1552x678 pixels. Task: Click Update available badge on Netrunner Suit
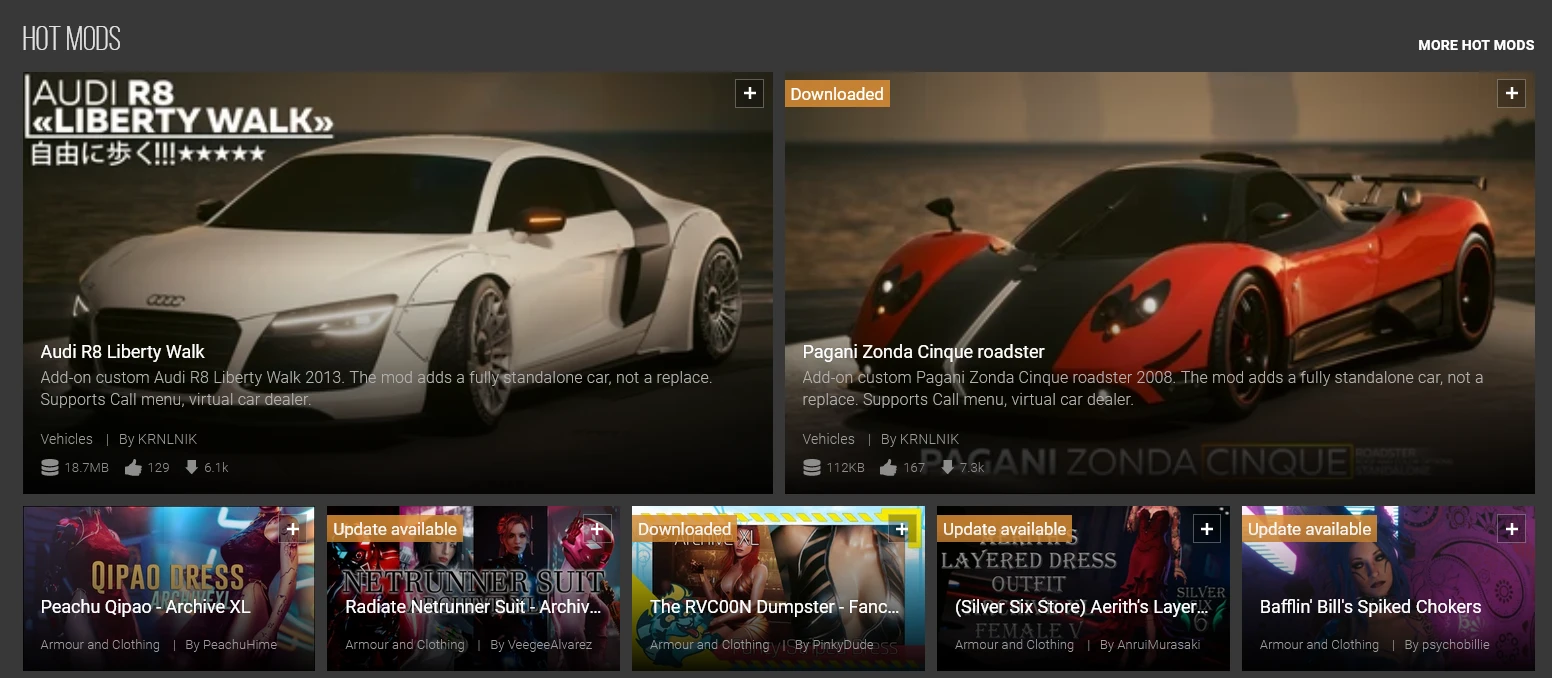tap(395, 529)
